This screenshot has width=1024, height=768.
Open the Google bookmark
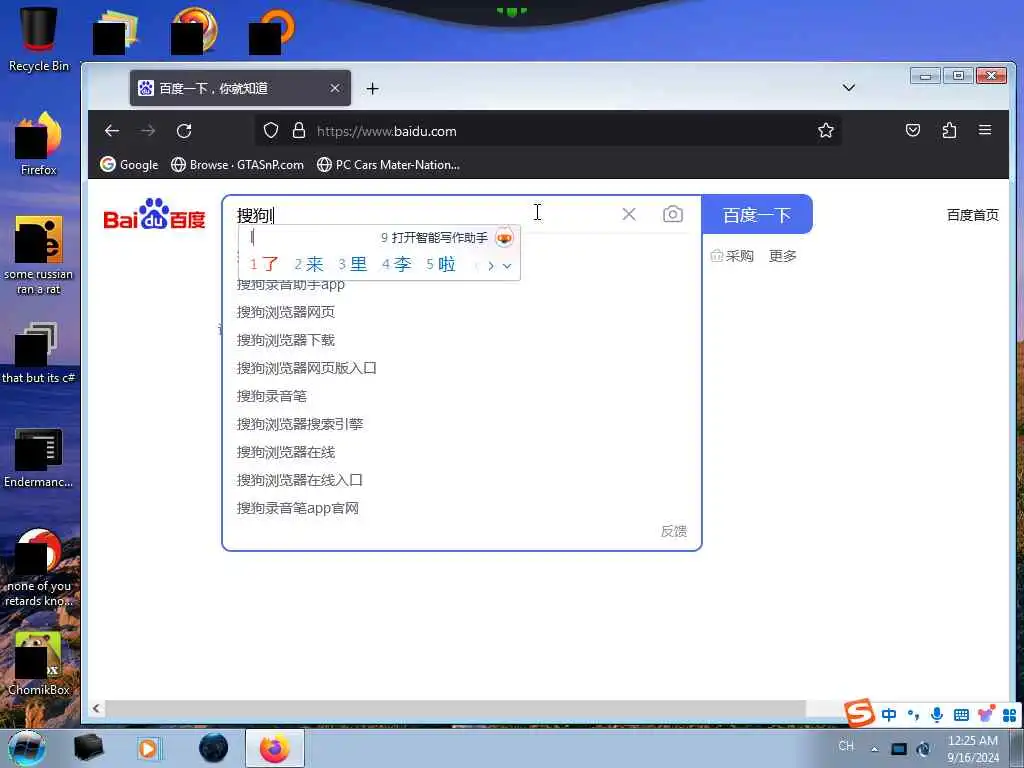tap(129, 165)
